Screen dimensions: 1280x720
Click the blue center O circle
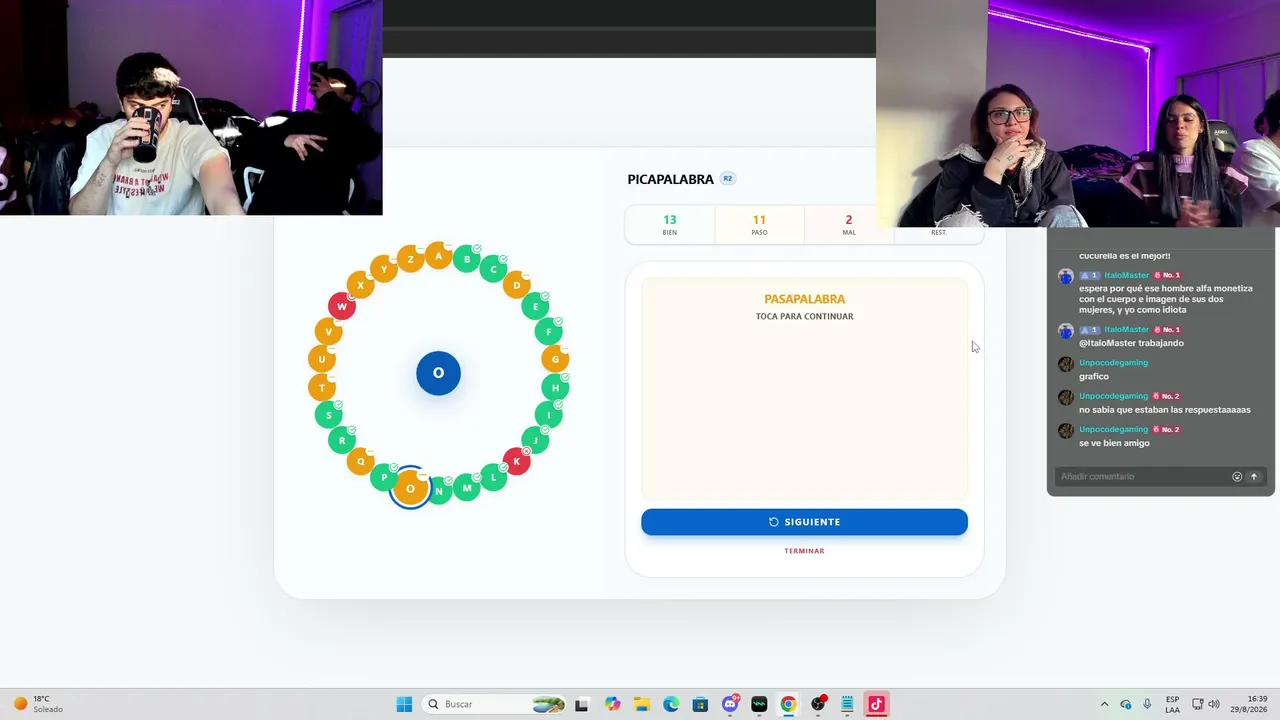(438, 373)
